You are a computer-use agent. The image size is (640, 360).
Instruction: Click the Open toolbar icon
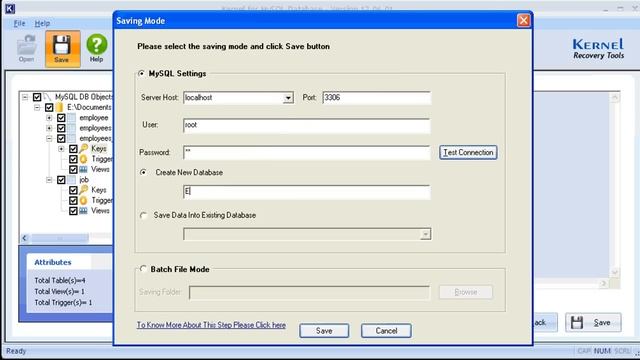pos(27,48)
